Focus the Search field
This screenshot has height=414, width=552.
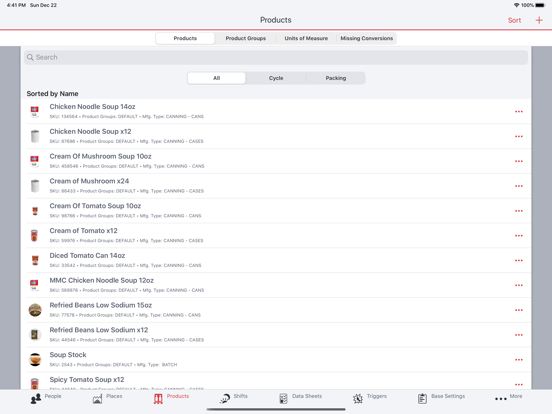(x=276, y=57)
